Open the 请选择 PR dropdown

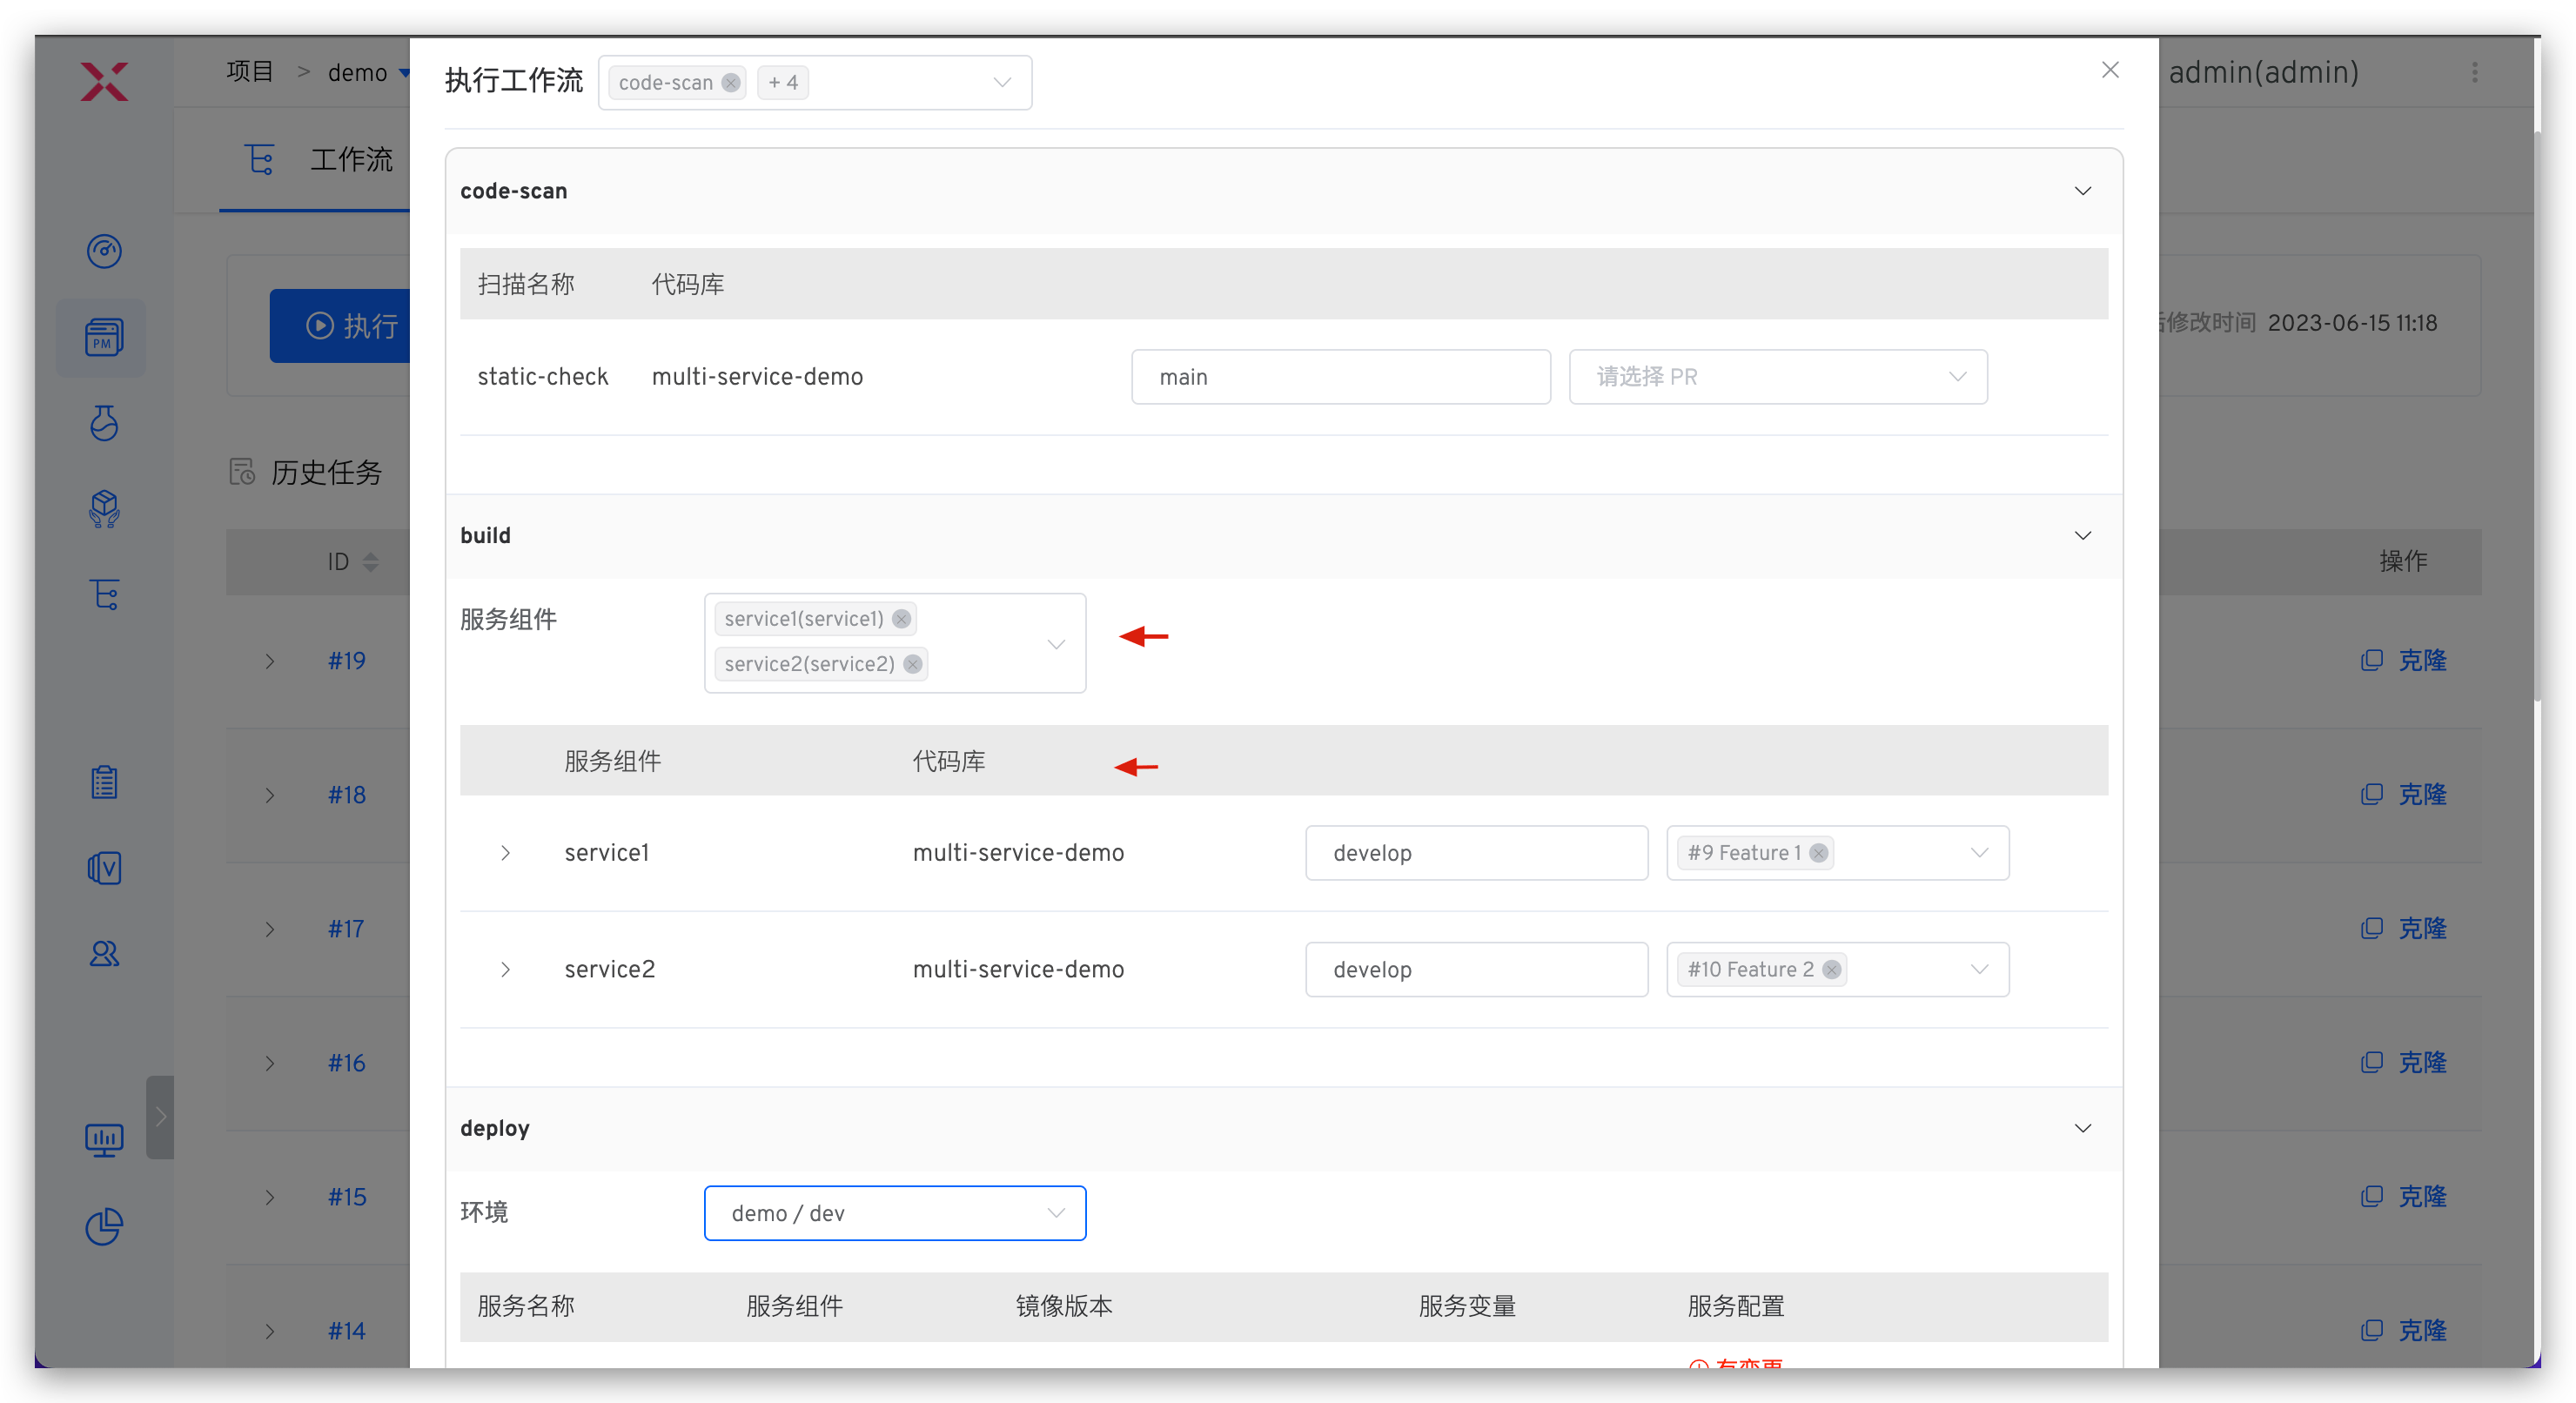[x=1777, y=377]
